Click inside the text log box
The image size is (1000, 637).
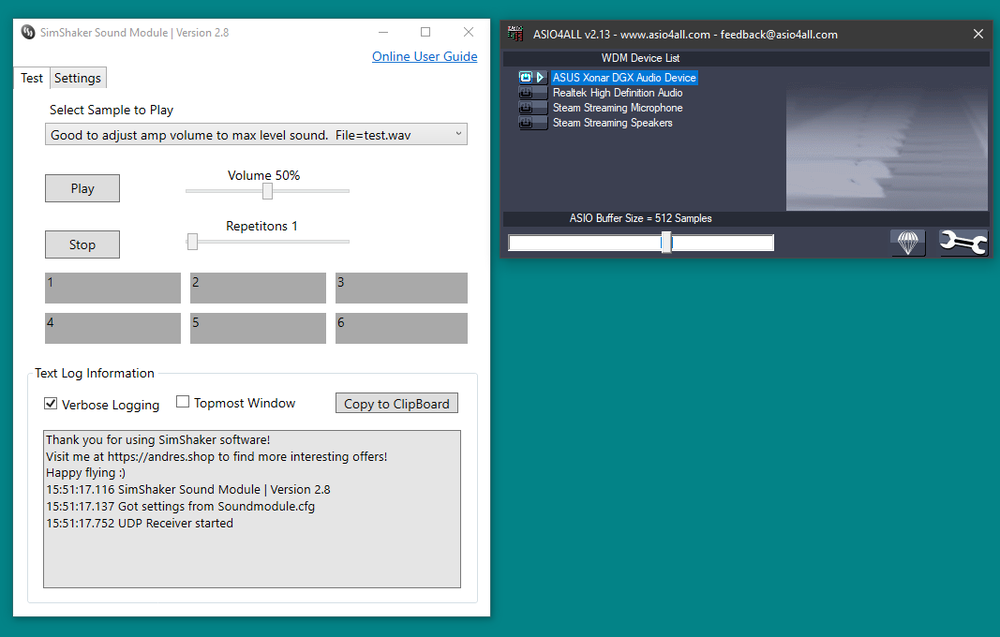[x=252, y=509]
